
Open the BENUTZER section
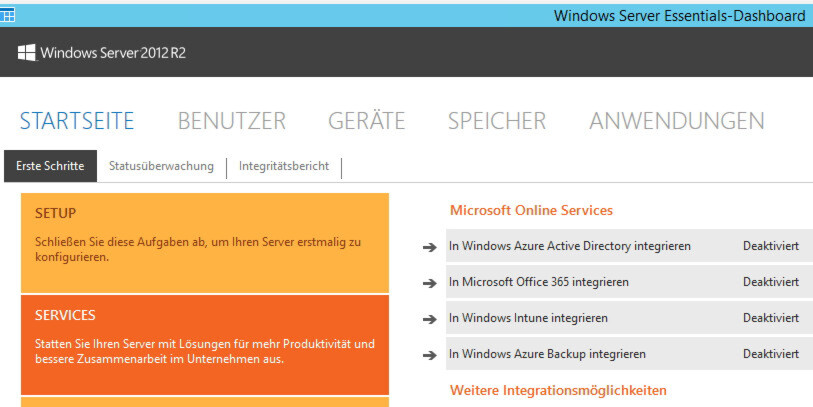click(232, 121)
